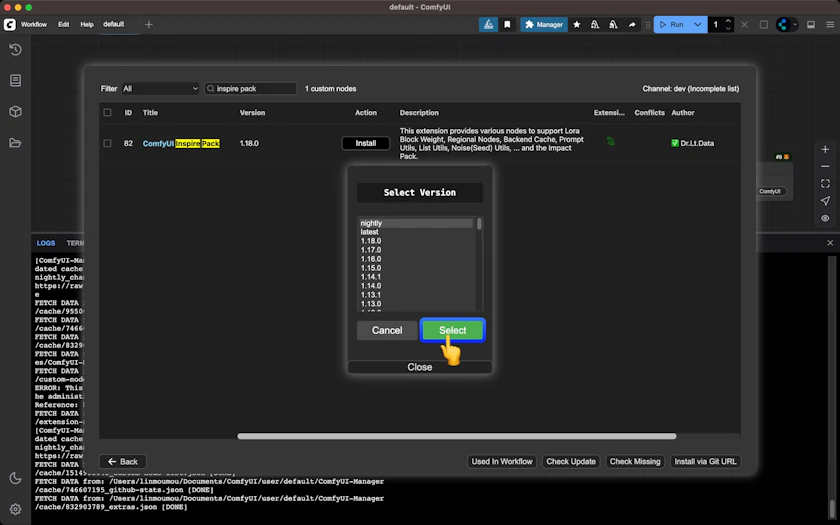
Task: Expand the Run button dropdown arrow
Action: (697, 24)
